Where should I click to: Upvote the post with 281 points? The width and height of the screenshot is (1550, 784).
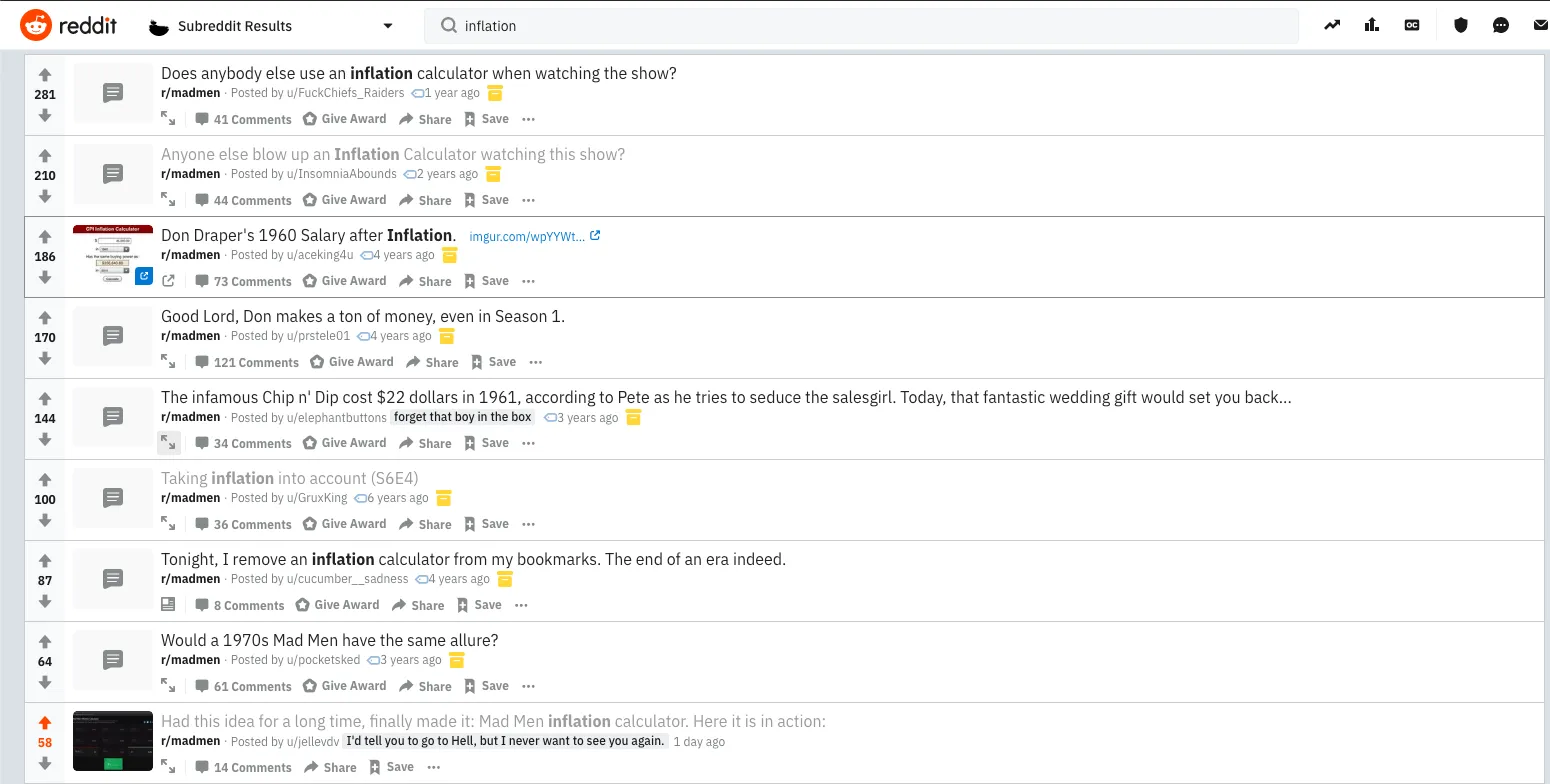tap(45, 74)
